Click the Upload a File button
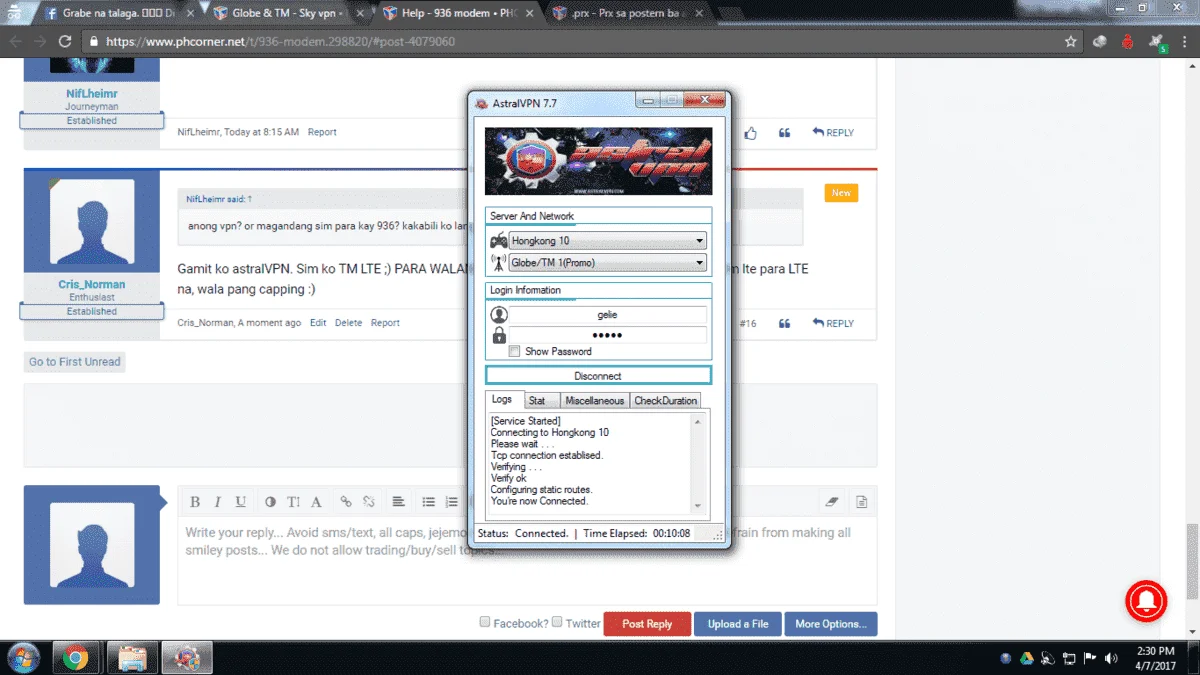Image resolution: width=1200 pixels, height=675 pixels. click(x=738, y=624)
